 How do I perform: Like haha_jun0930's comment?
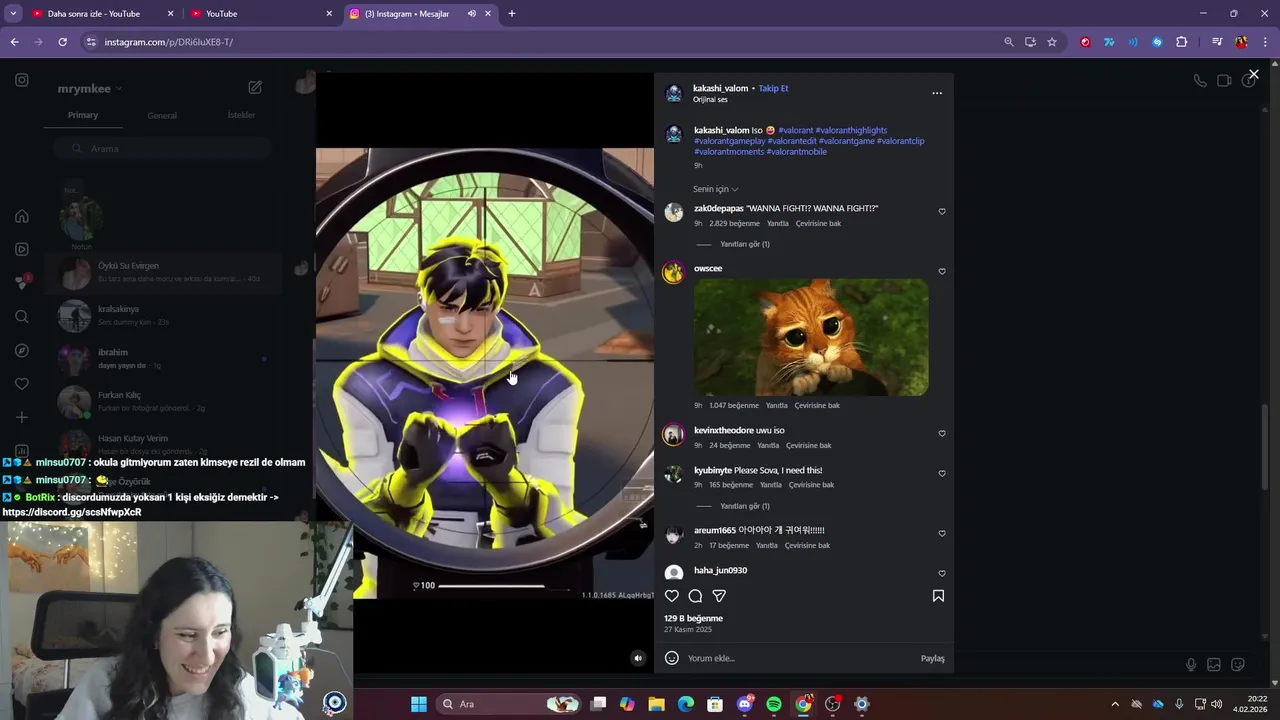pyautogui.click(x=942, y=574)
